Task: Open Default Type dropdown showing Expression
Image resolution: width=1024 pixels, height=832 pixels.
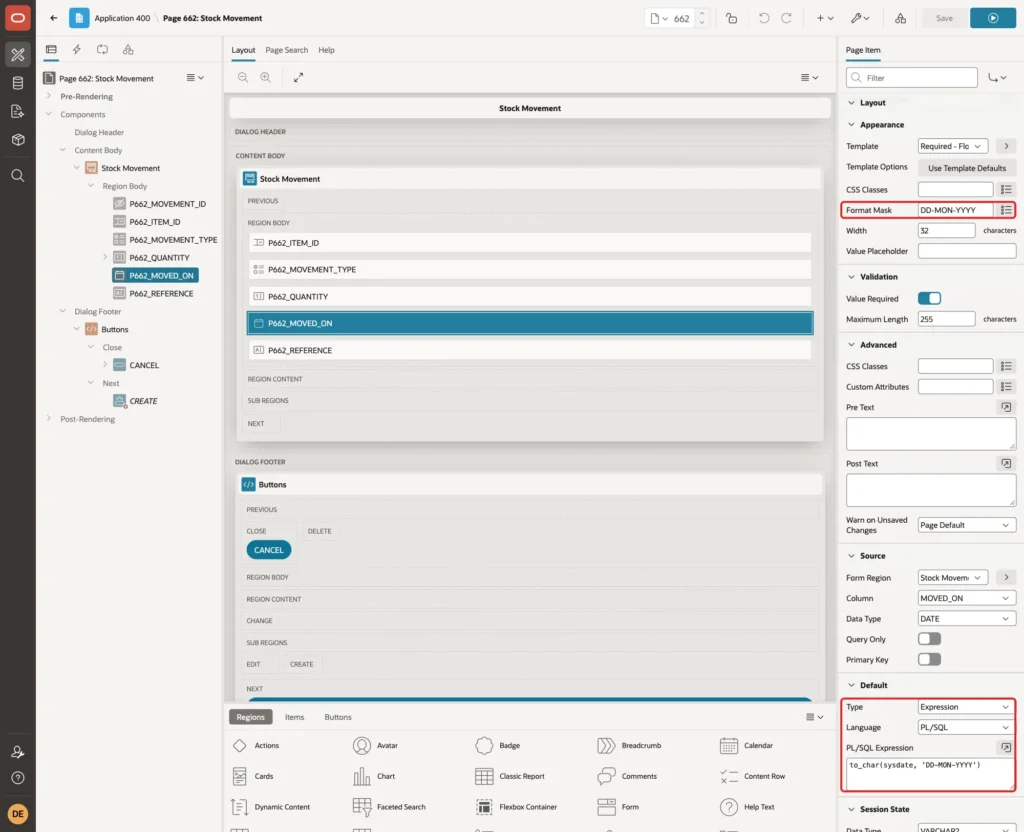Action: coord(967,707)
